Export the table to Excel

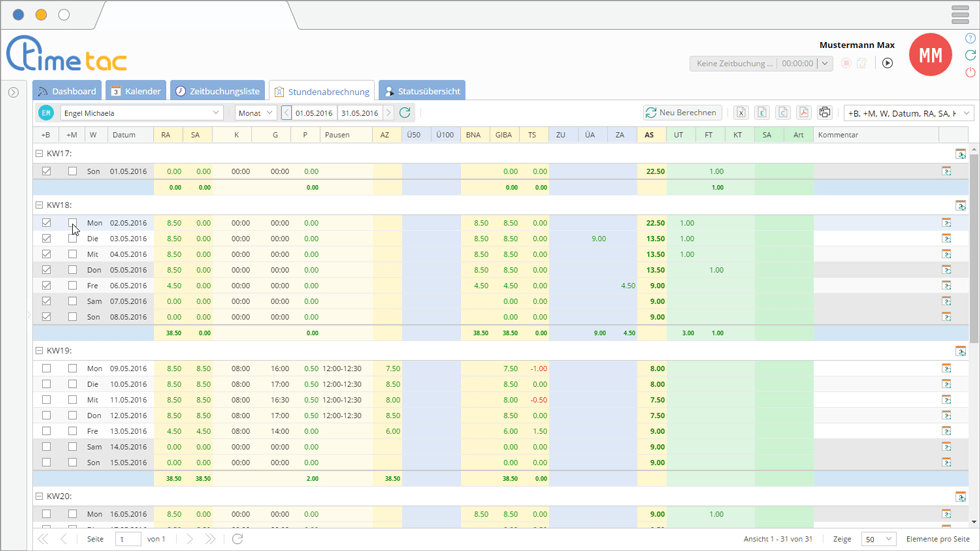click(x=741, y=113)
